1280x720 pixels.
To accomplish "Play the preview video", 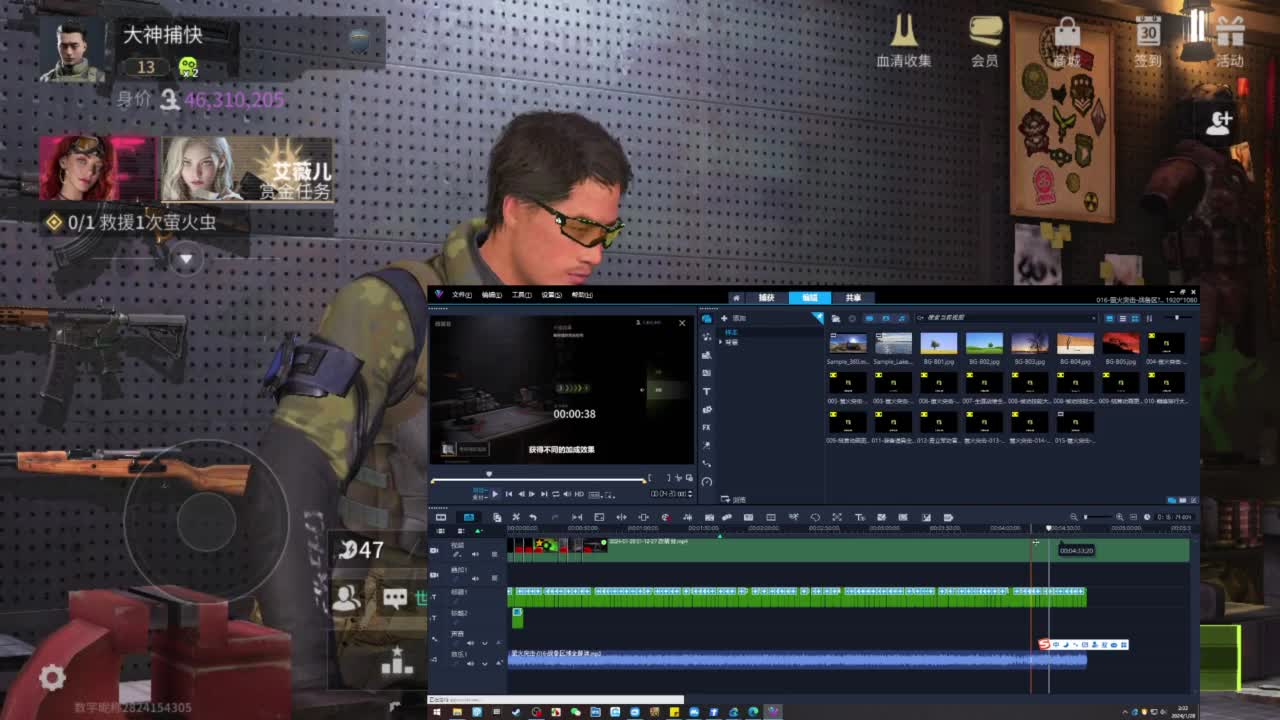I will click(x=495, y=494).
